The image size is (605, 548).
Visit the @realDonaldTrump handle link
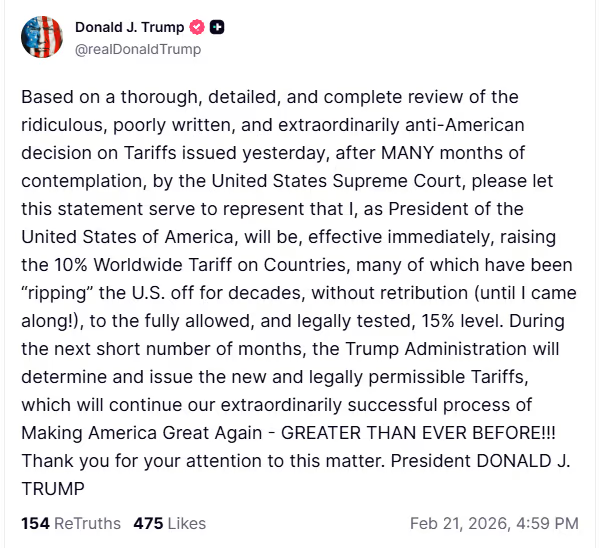tap(138, 49)
